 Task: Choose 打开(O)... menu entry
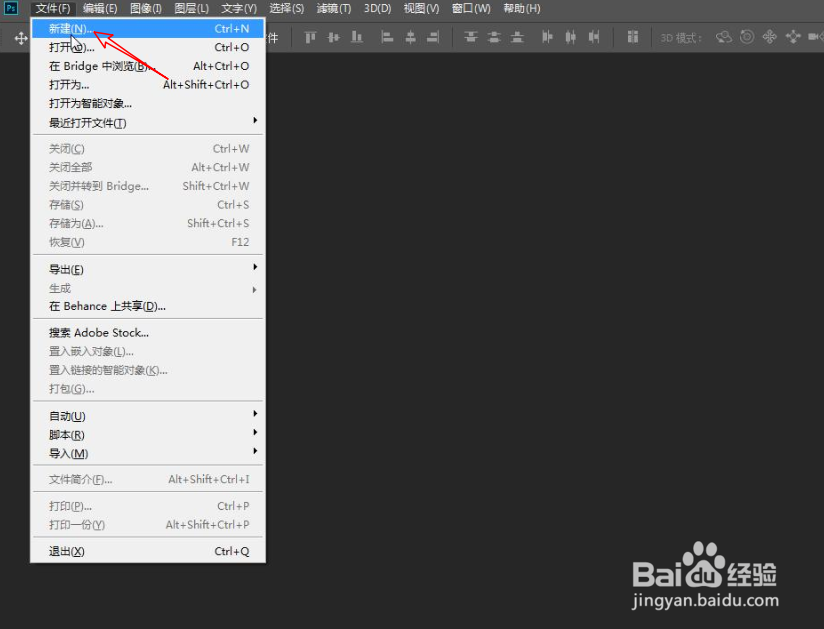coord(148,47)
